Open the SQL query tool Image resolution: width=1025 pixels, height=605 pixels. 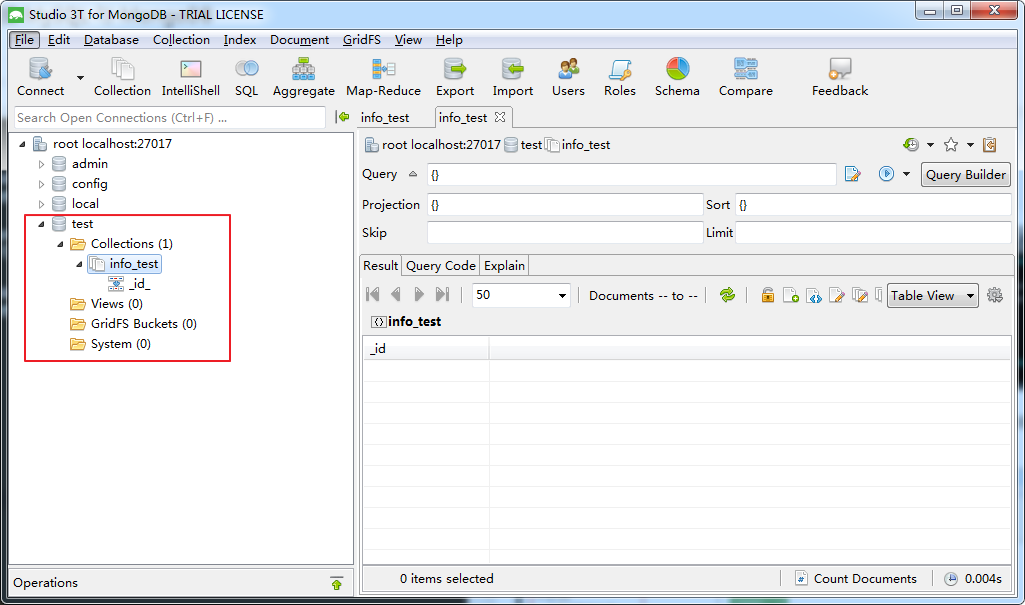[x=246, y=76]
